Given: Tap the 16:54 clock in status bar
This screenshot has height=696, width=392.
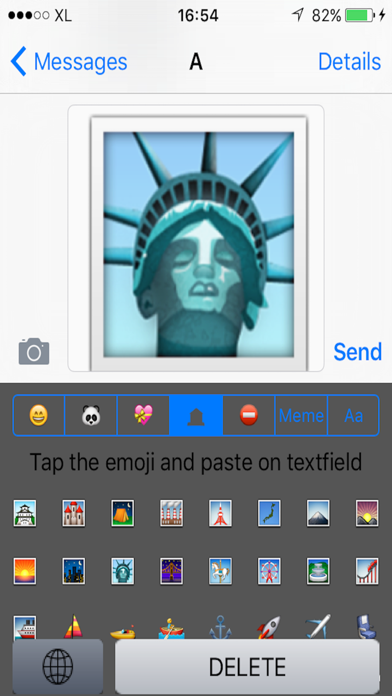Looking at the screenshot, I should tap(198, 16).
